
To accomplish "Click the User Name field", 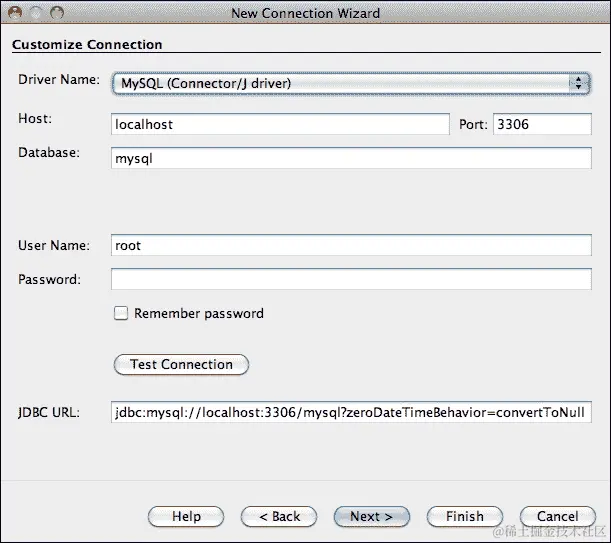I will [351, 245].
